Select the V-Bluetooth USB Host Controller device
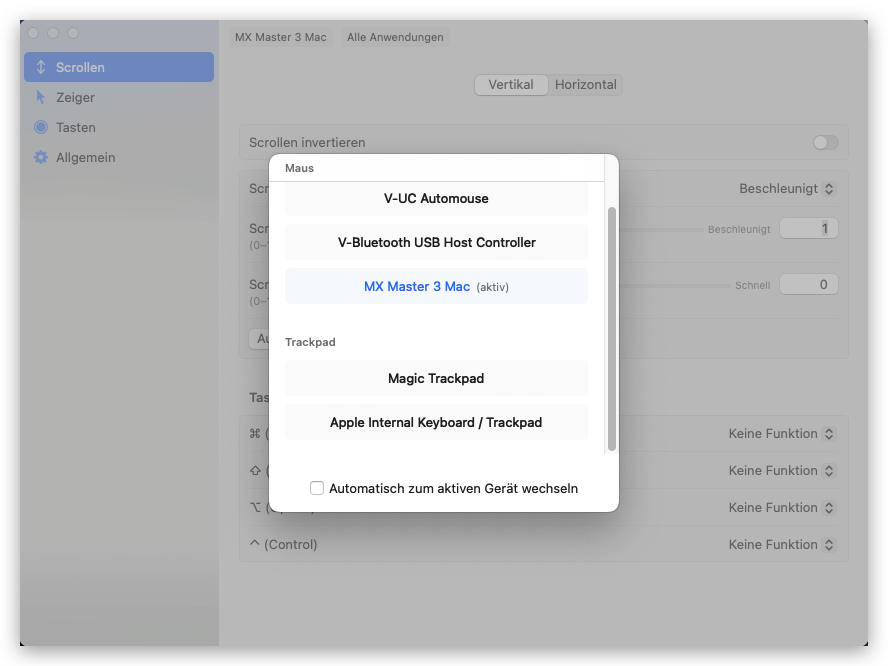This screenshot has height=666, width=888. click(x=436, y=242)
